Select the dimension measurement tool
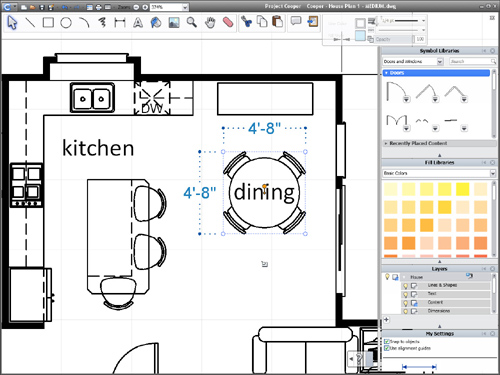500x375 pixels. point(120,23)
